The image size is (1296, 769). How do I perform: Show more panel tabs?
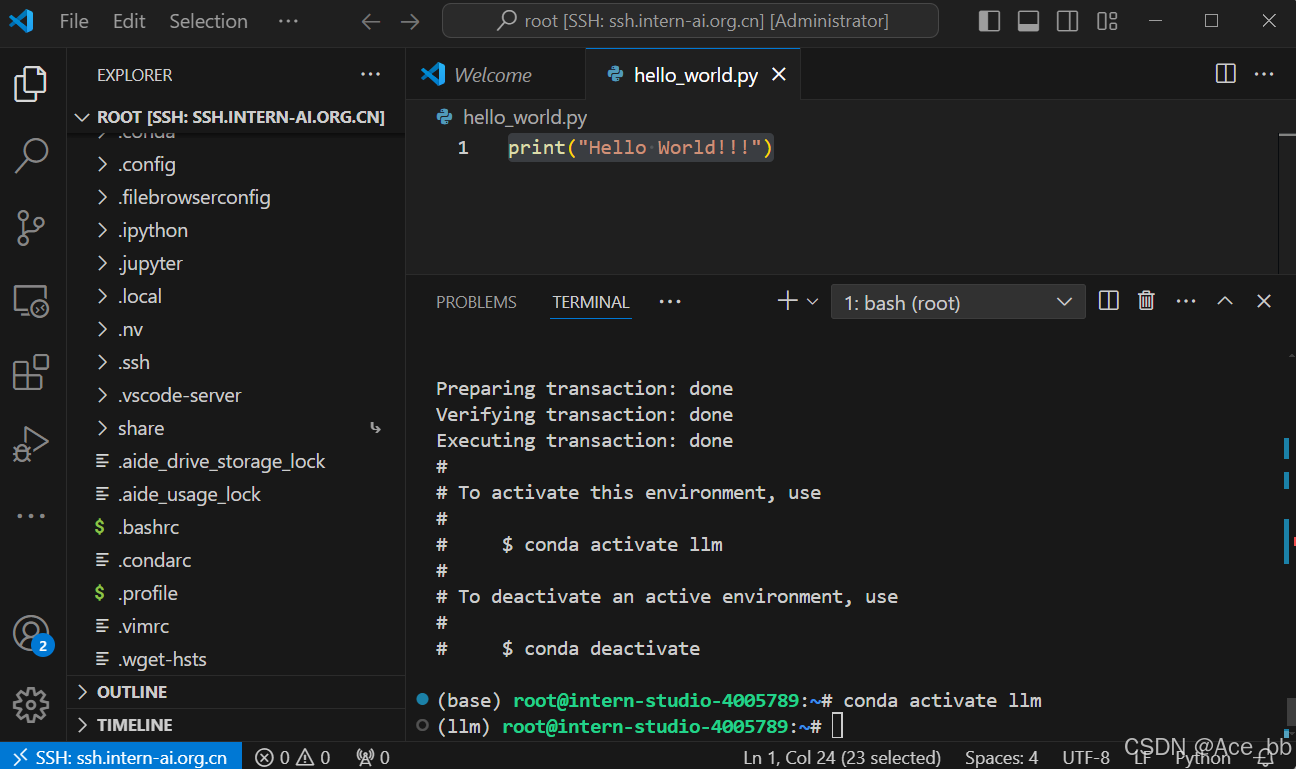pyautogui.click(x=670, y=301)
